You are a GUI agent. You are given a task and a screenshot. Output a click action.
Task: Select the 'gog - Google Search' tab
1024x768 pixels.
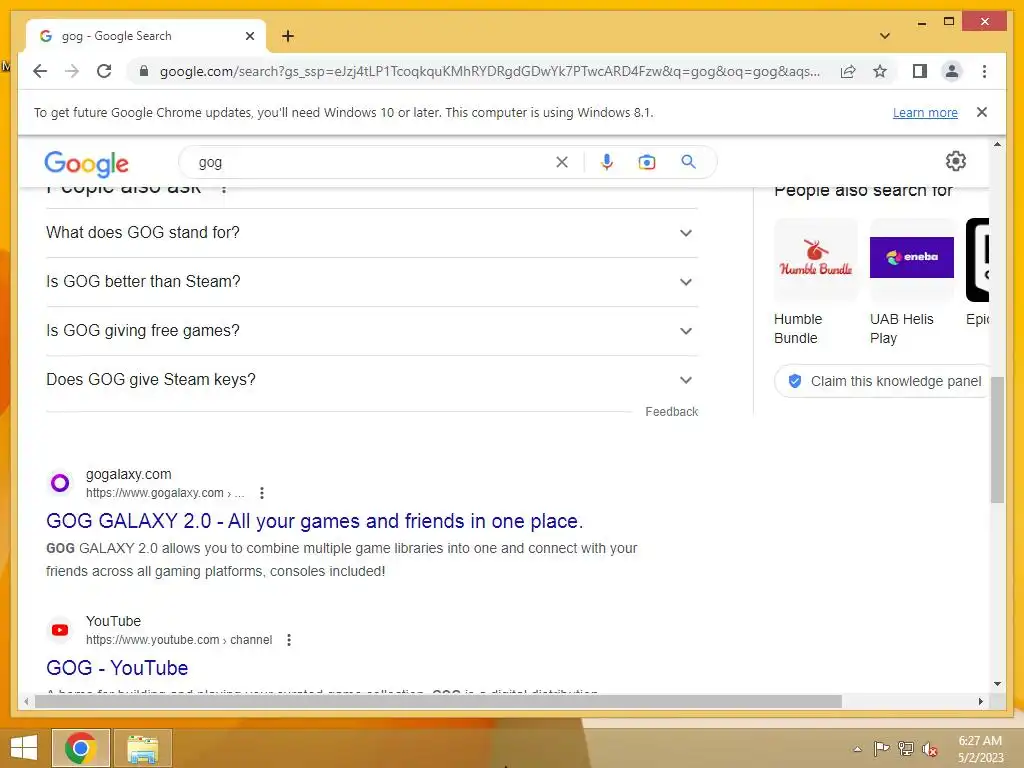pos(146,36)
